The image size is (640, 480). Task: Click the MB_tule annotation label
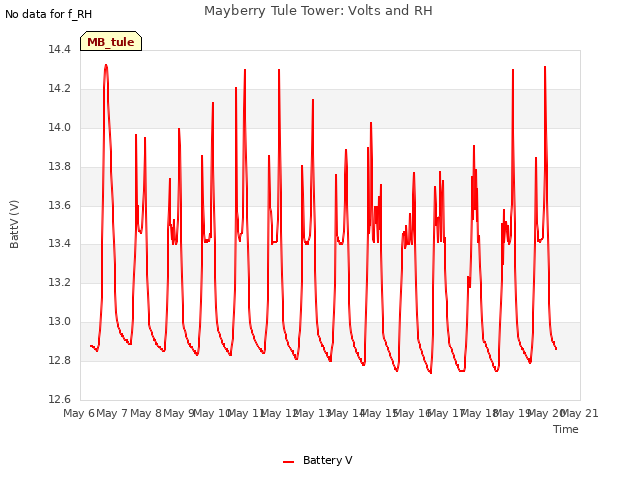[111, 42]
